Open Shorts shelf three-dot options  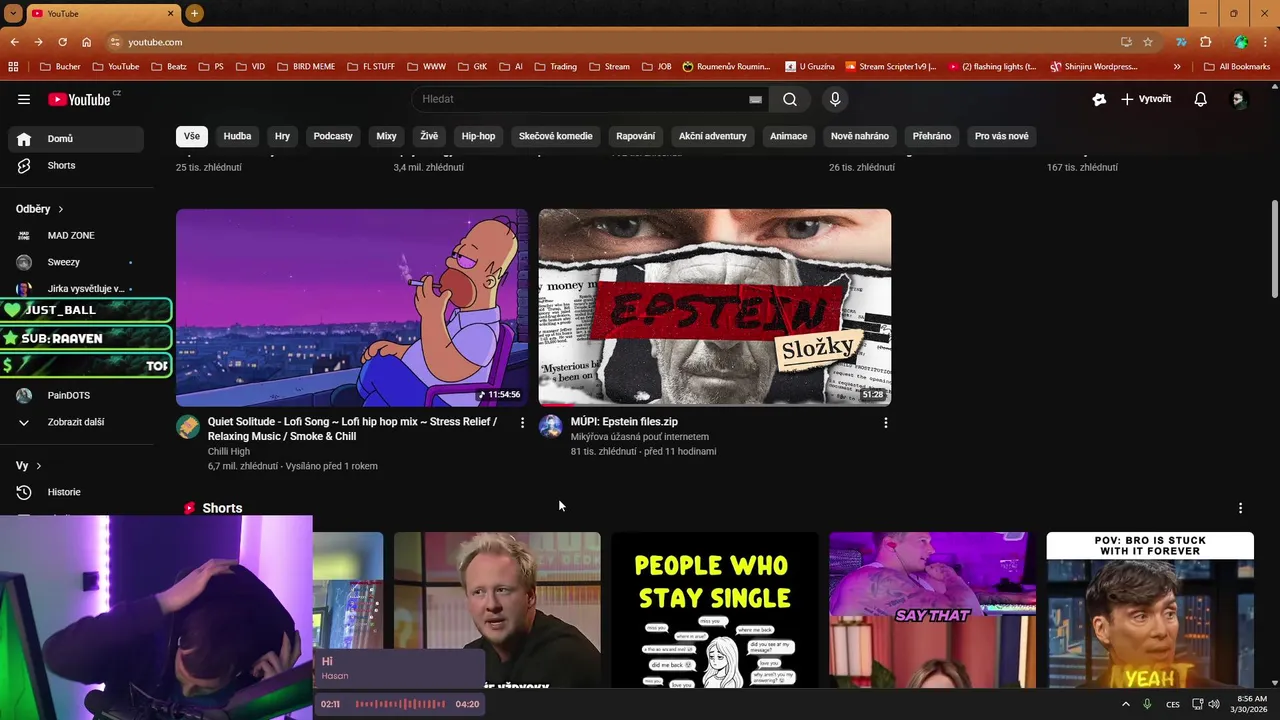click(1240, 508)
